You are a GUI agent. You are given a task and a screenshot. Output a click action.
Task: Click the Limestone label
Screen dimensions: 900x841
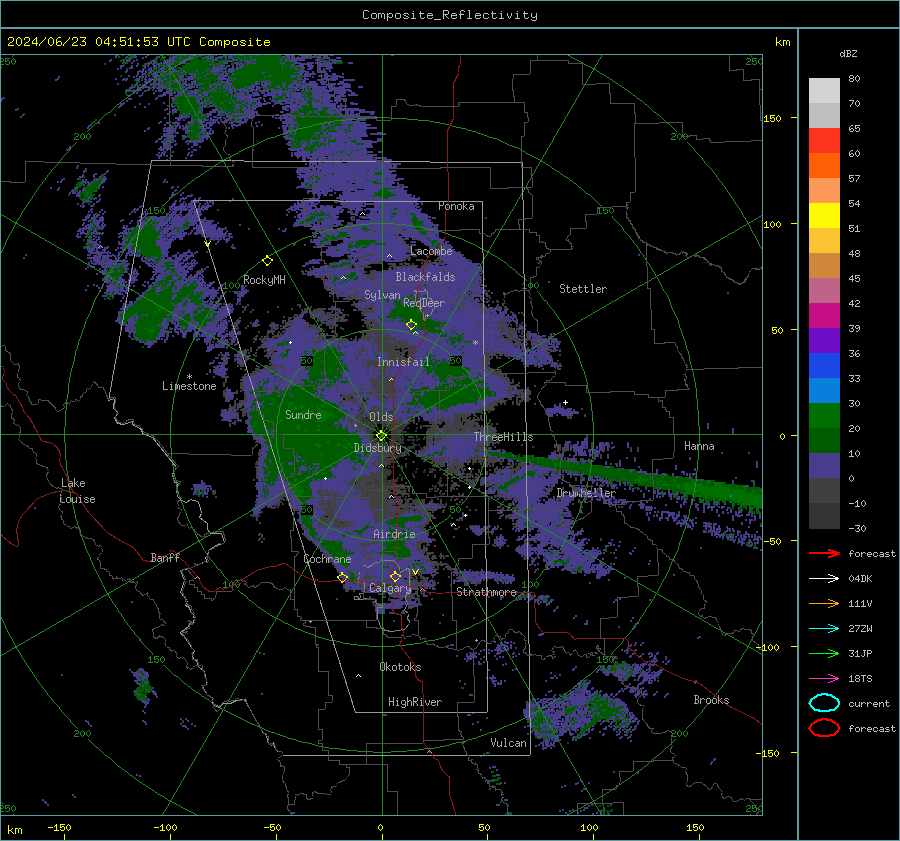tap(189, 386)
